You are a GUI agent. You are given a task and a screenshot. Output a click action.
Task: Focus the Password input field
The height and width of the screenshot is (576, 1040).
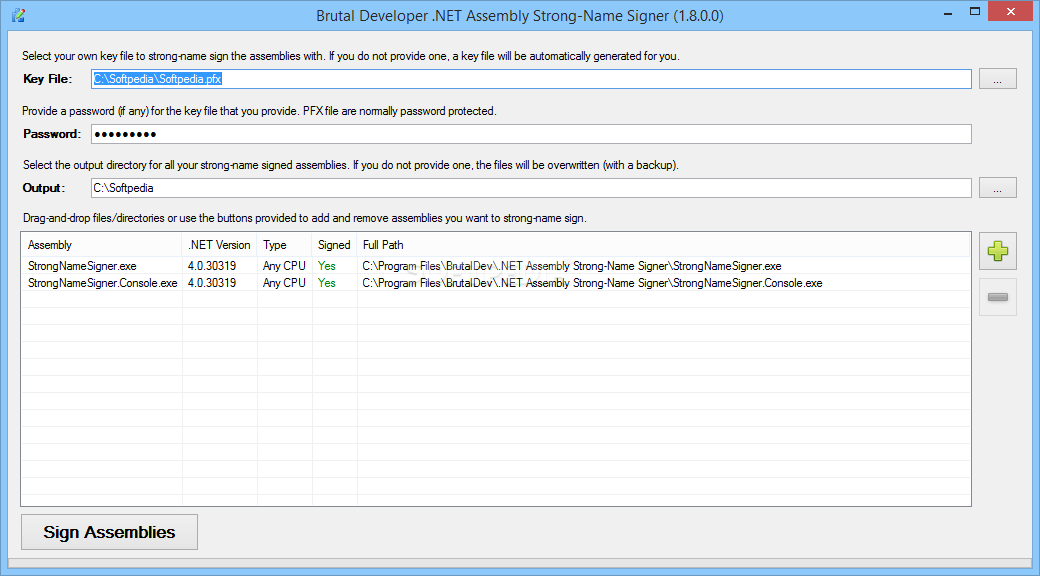point(531,134)
